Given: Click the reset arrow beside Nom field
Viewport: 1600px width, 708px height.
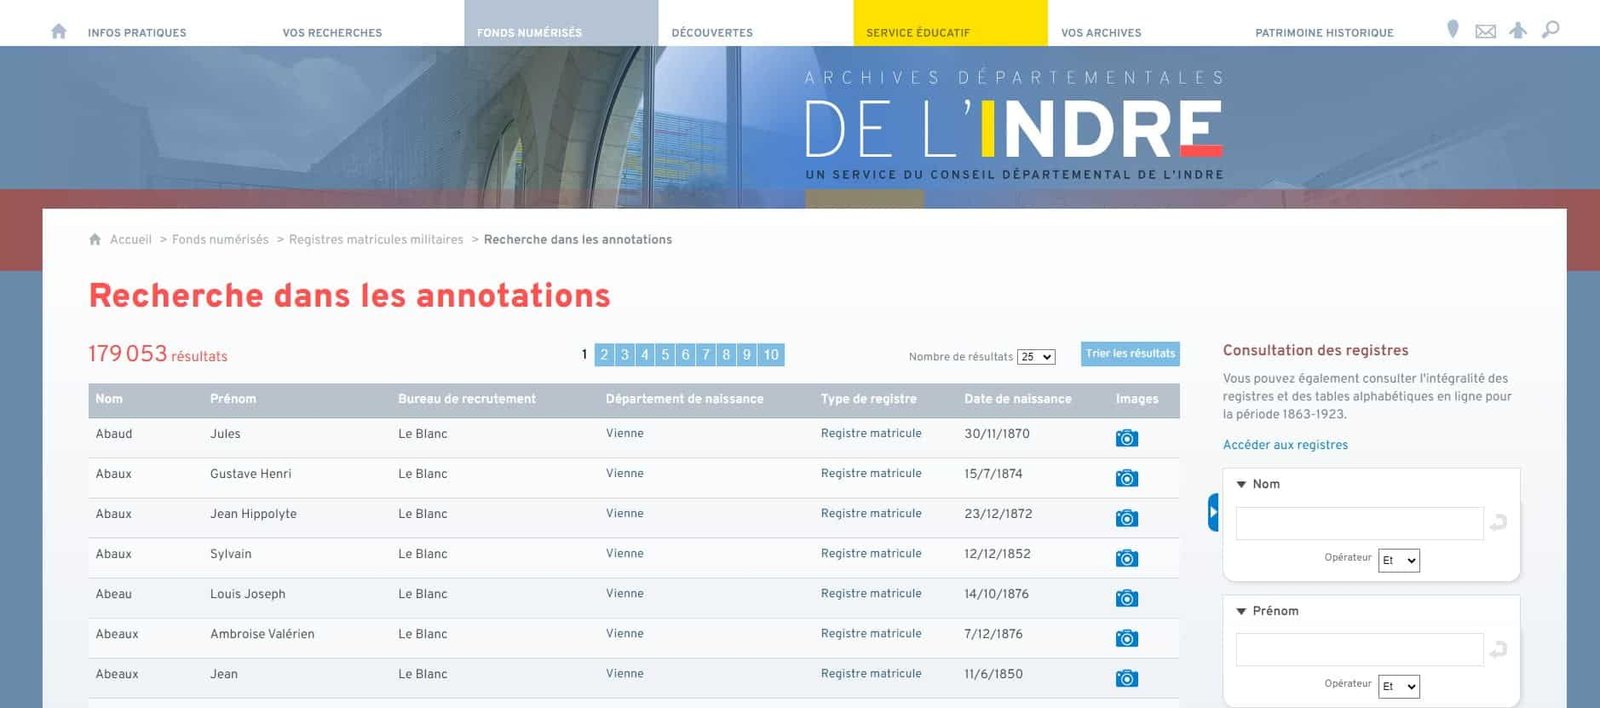Looking at the screenshot, I should 1498,523.
